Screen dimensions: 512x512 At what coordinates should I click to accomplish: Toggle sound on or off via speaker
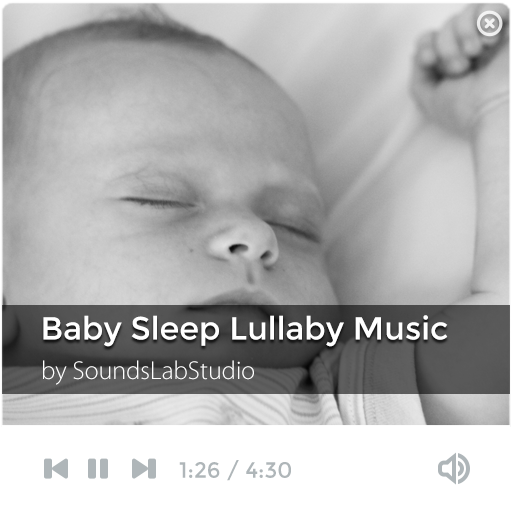454,468
